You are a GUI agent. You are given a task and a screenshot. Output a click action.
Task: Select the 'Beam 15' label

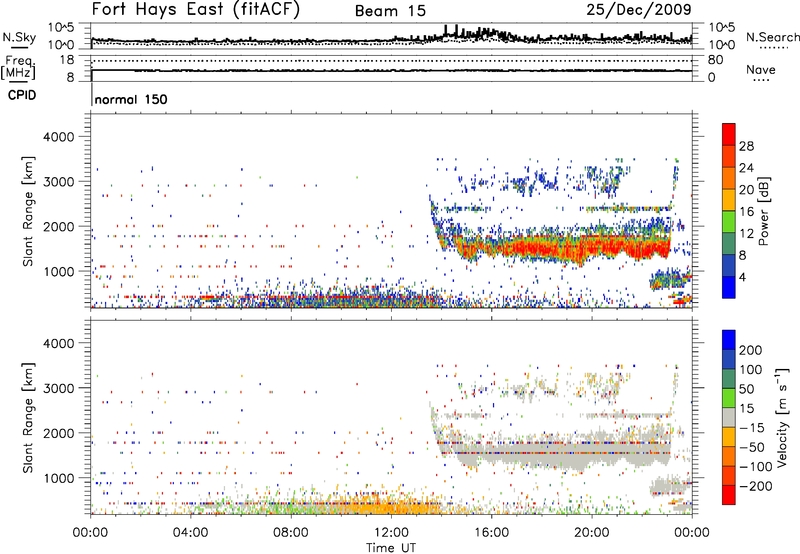[390, 11]
